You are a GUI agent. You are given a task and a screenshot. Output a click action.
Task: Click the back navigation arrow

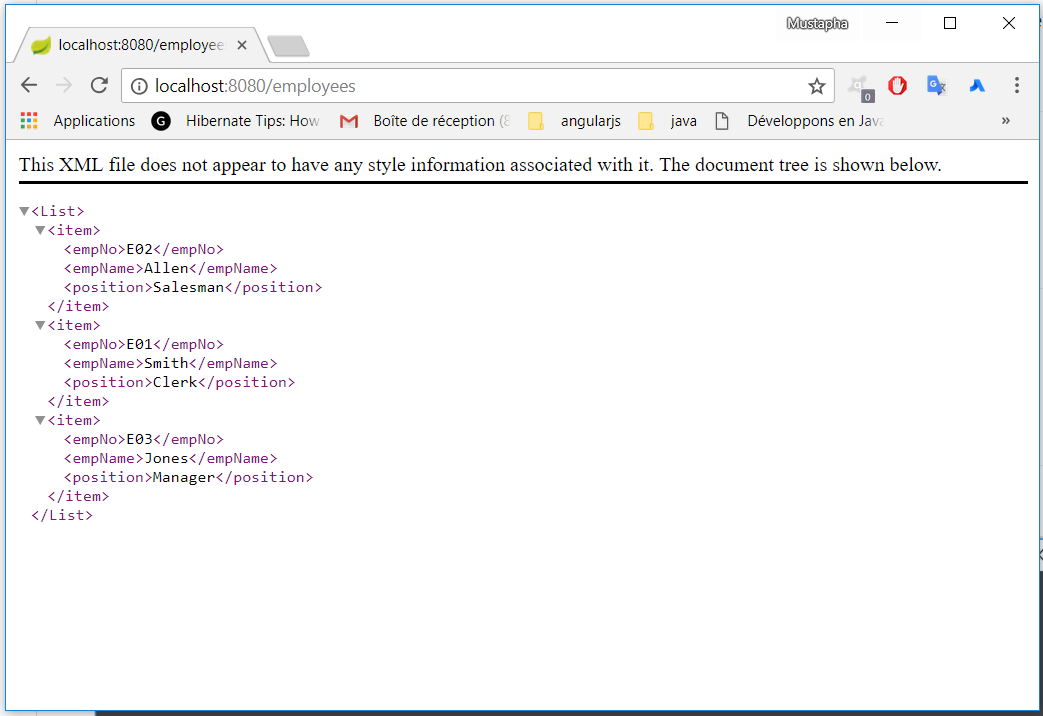point(29,85)
